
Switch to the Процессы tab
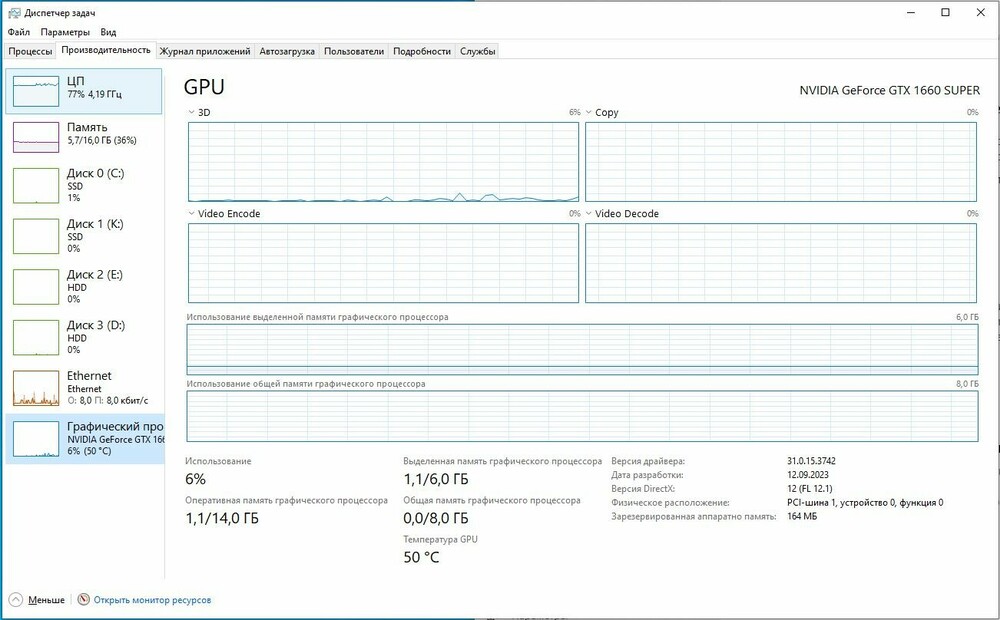pos(30,51)
